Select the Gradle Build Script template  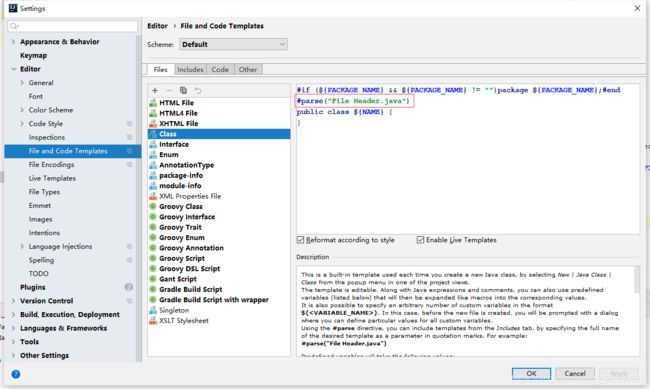tap(191, 289)
